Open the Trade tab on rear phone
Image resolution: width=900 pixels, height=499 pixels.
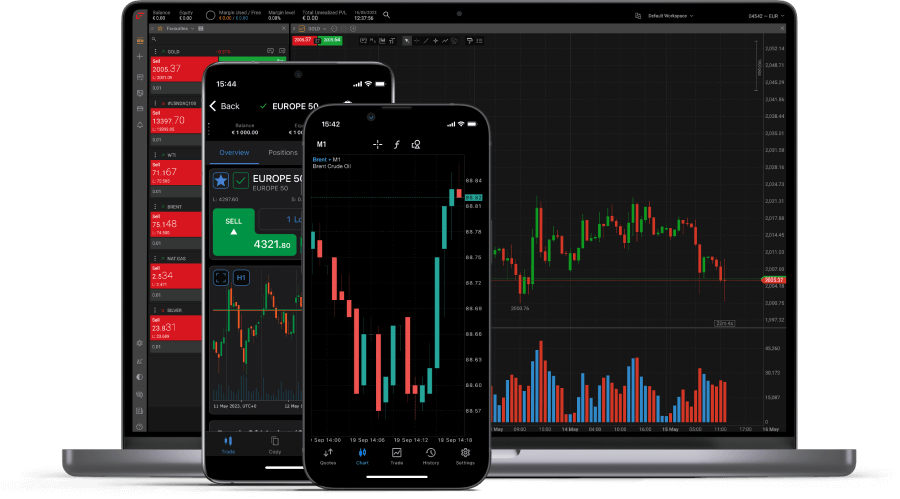tap(228, 444)
